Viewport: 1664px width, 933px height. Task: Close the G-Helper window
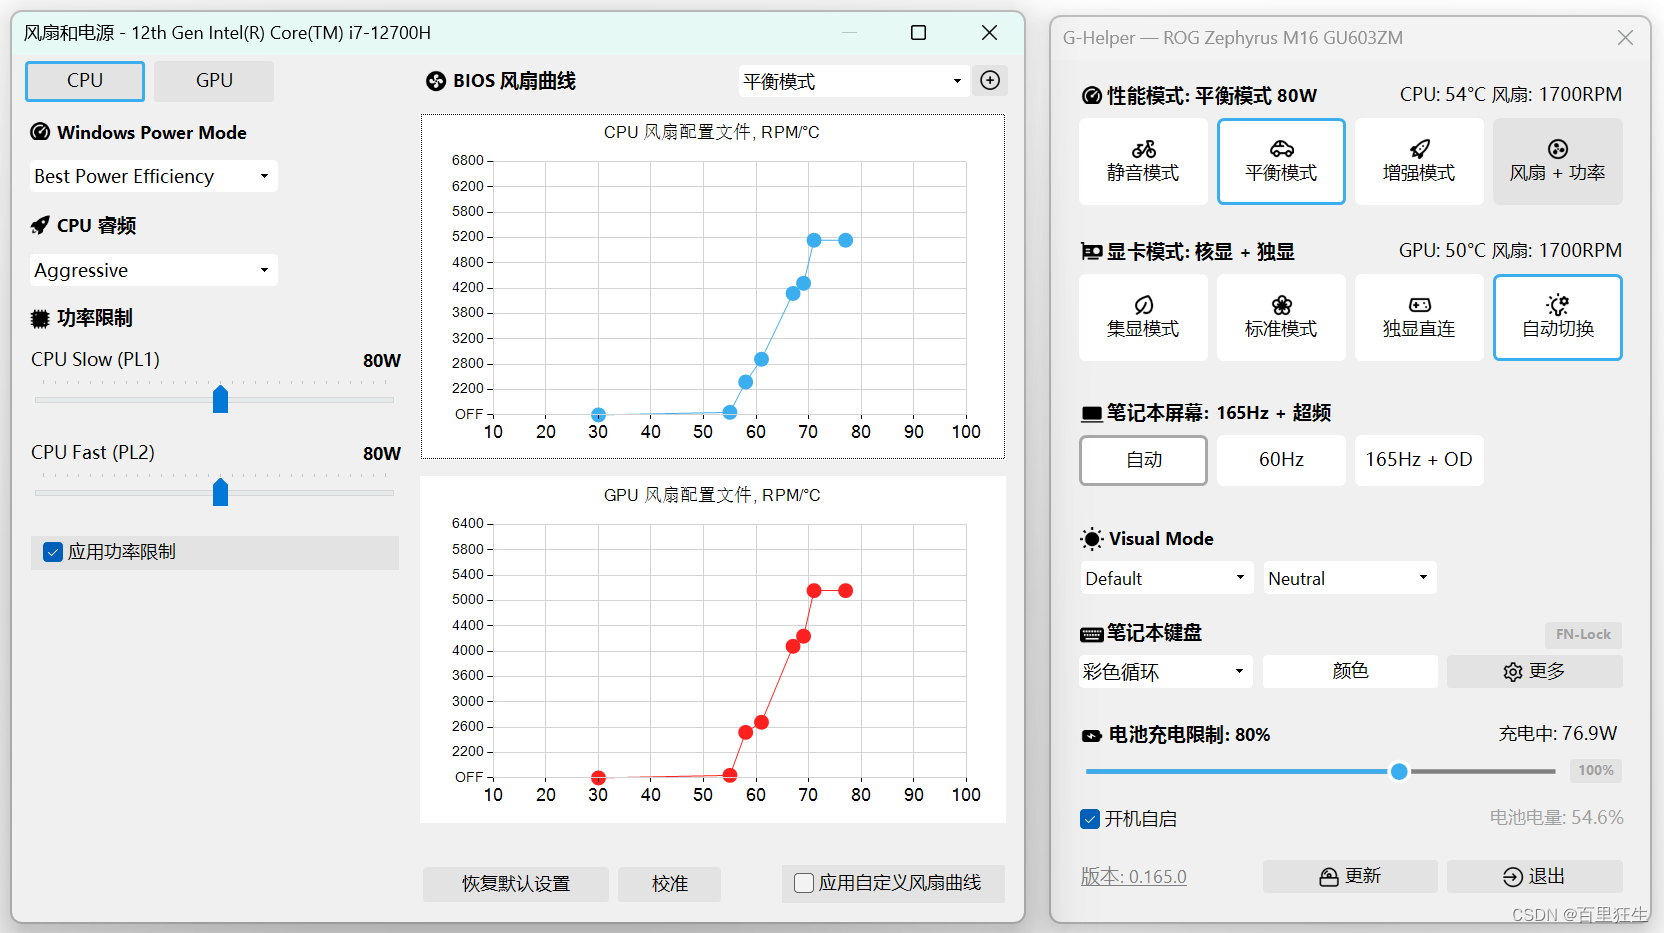coord(1625,37)
